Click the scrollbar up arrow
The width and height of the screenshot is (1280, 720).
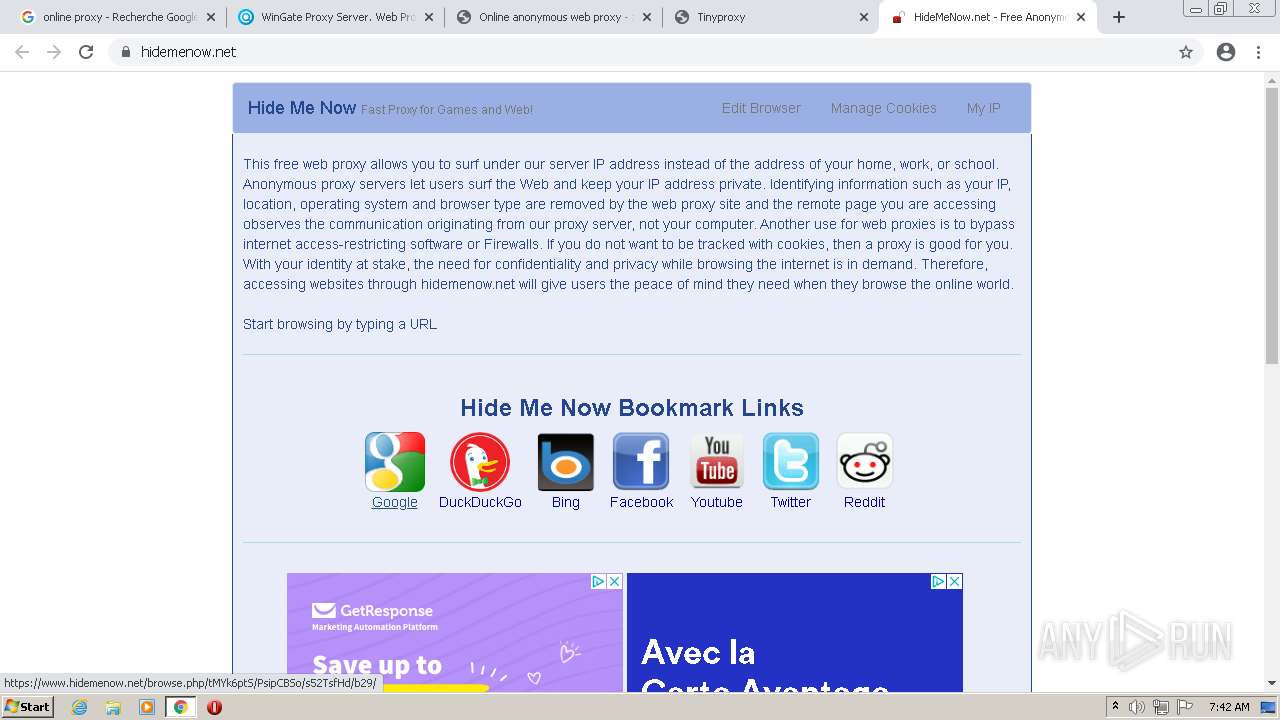click(1272, 80)
